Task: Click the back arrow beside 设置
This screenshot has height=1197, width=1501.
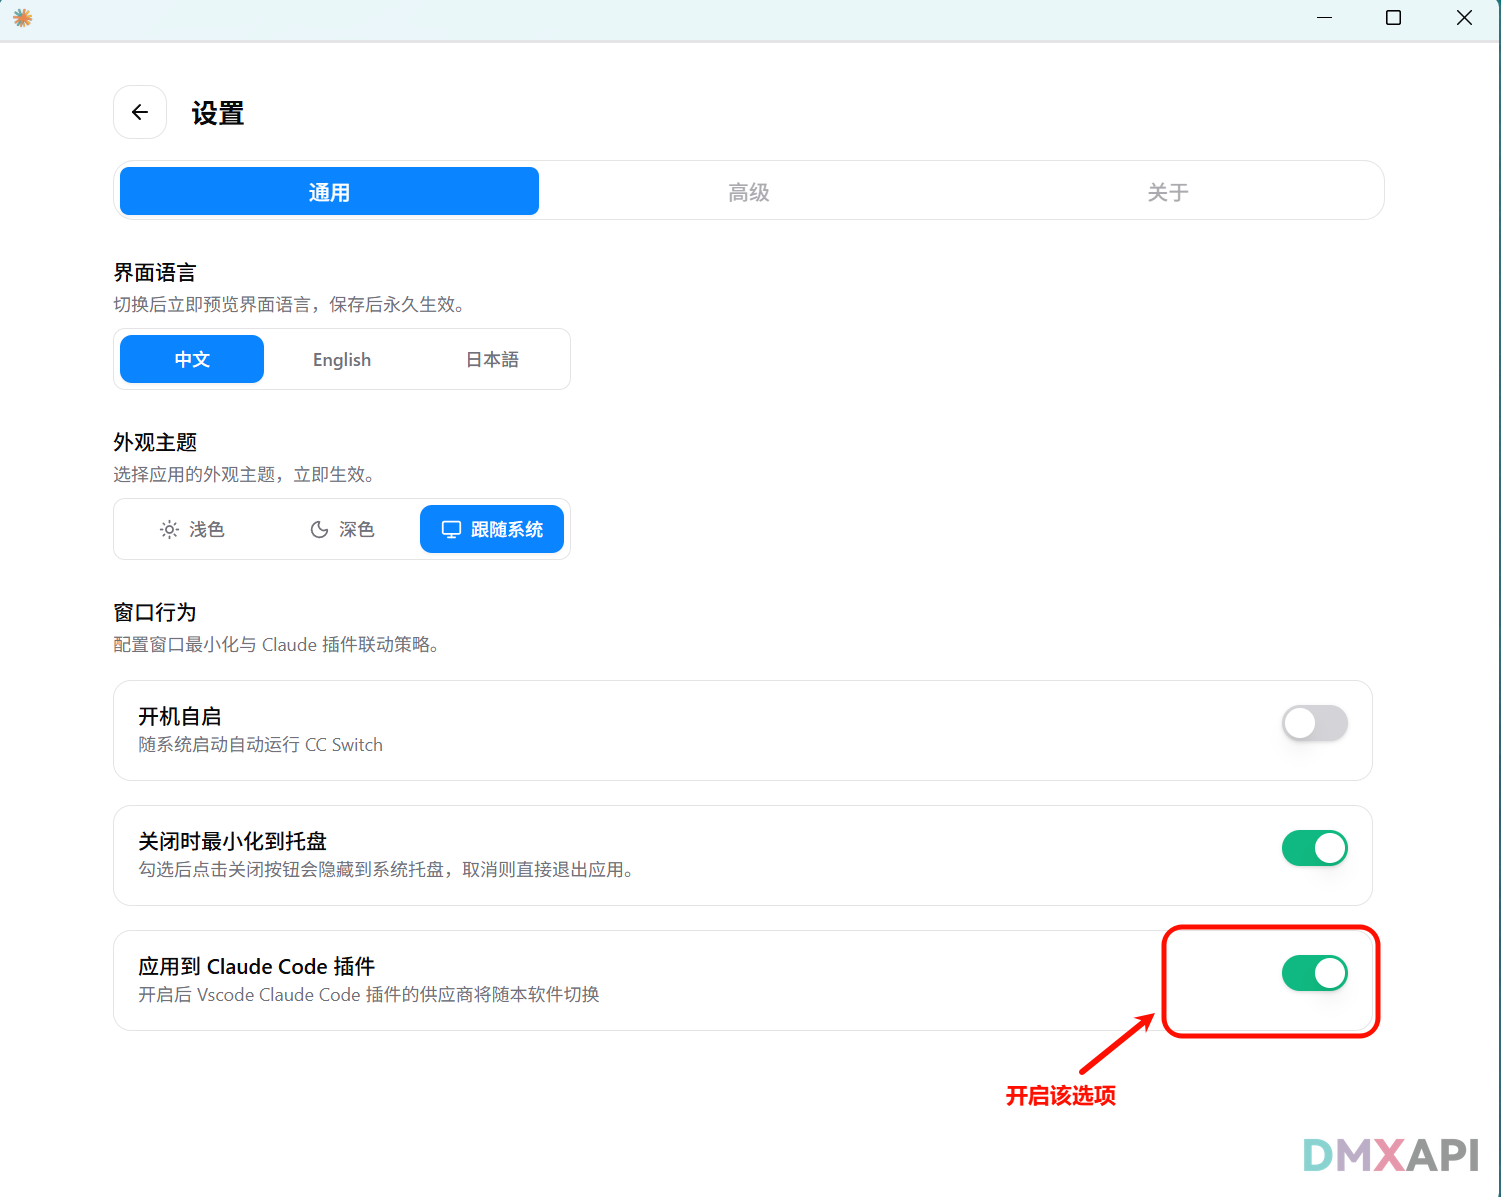Action: (140, 112)
